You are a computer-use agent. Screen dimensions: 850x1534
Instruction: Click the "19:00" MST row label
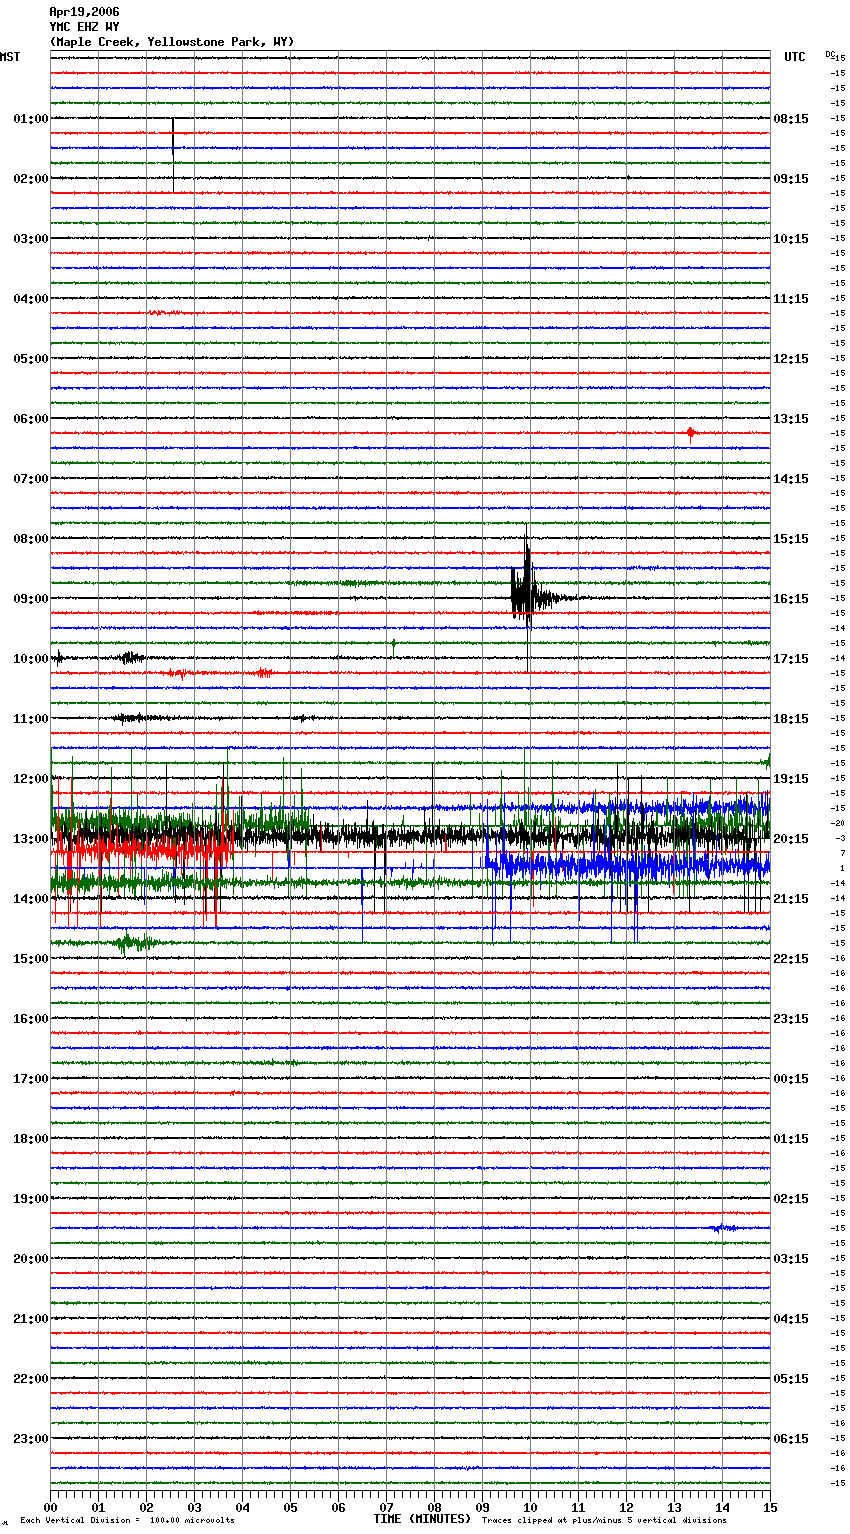point(31,1199)
